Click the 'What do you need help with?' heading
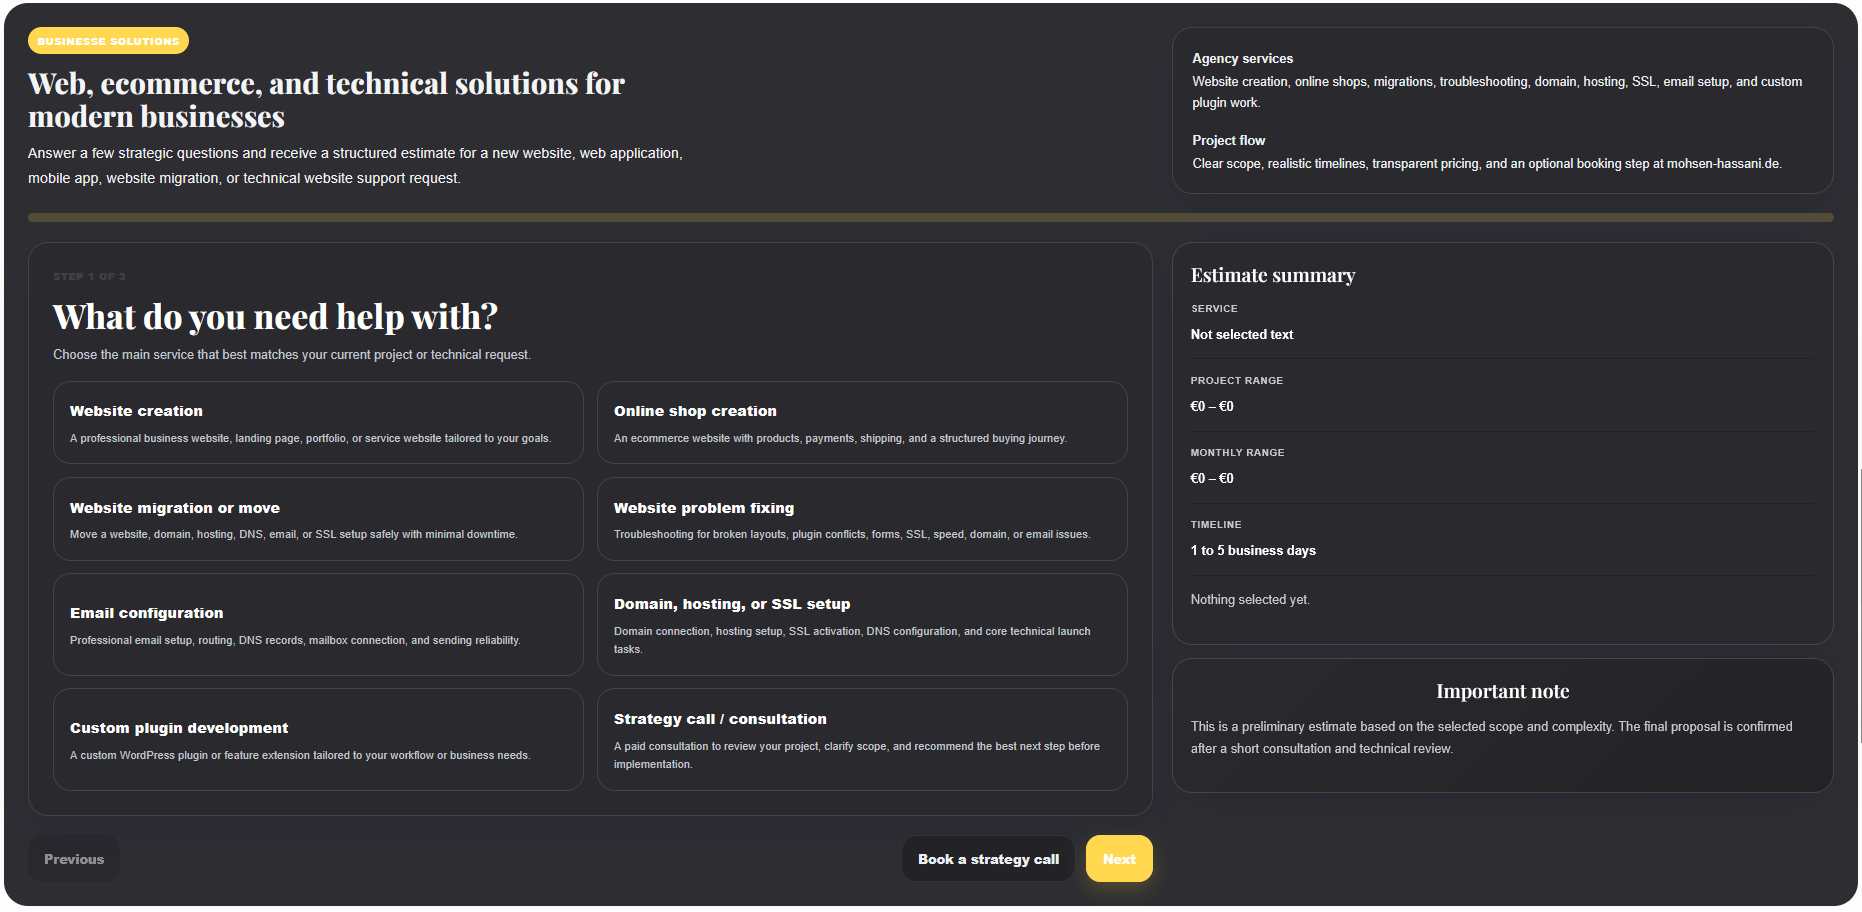 [x=275, y=317]
